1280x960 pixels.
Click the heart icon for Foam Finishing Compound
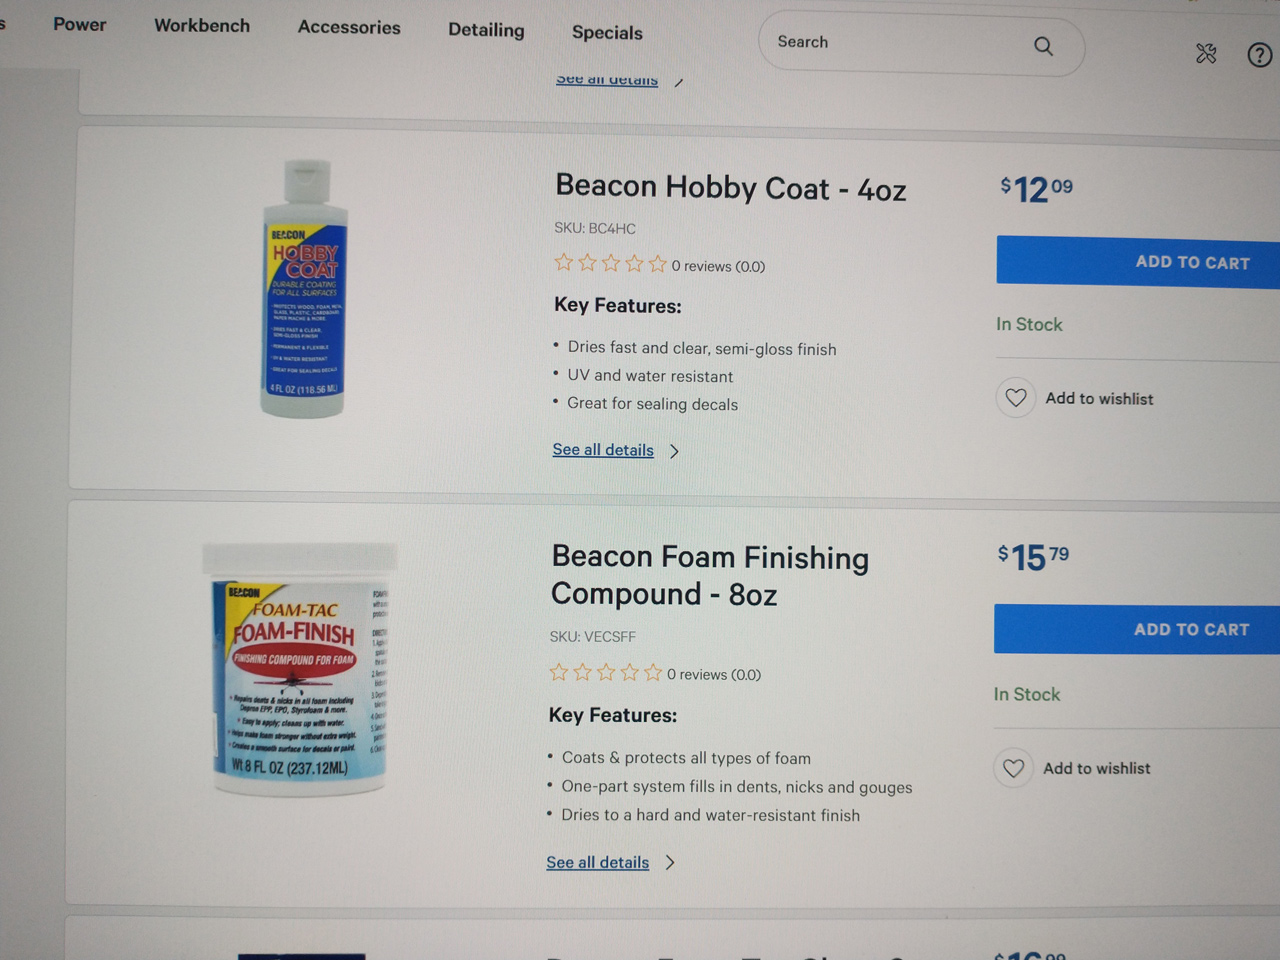(1013, 768)
